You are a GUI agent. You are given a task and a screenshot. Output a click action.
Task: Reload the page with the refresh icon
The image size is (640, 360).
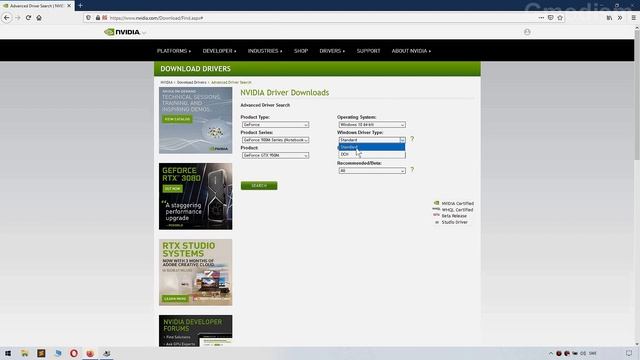click(28, 18)
